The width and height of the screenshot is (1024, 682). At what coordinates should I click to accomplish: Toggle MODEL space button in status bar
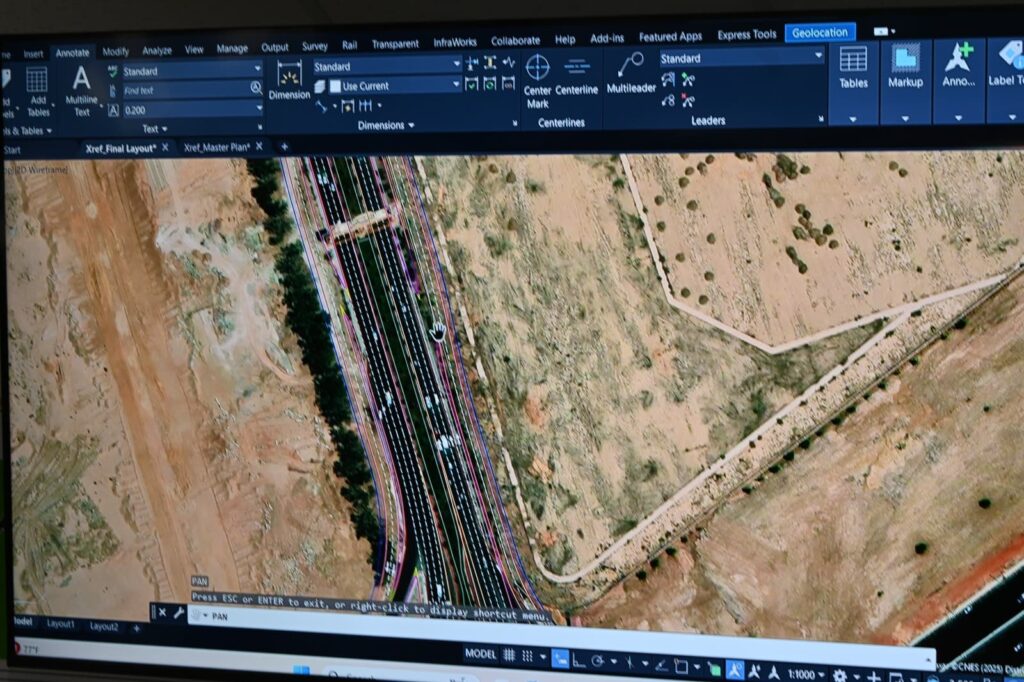point(481,654)
